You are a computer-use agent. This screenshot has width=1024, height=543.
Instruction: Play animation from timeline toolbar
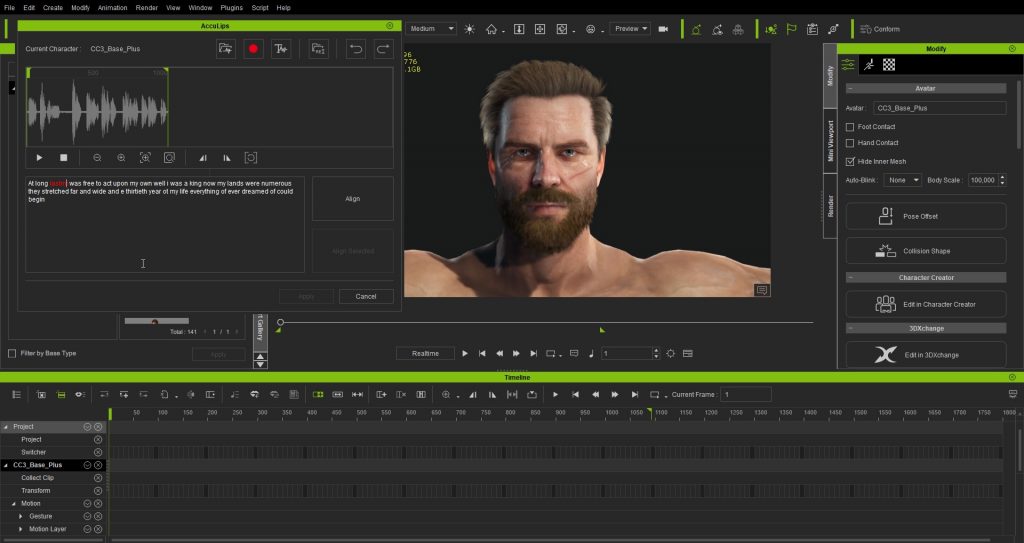[555, 395]
